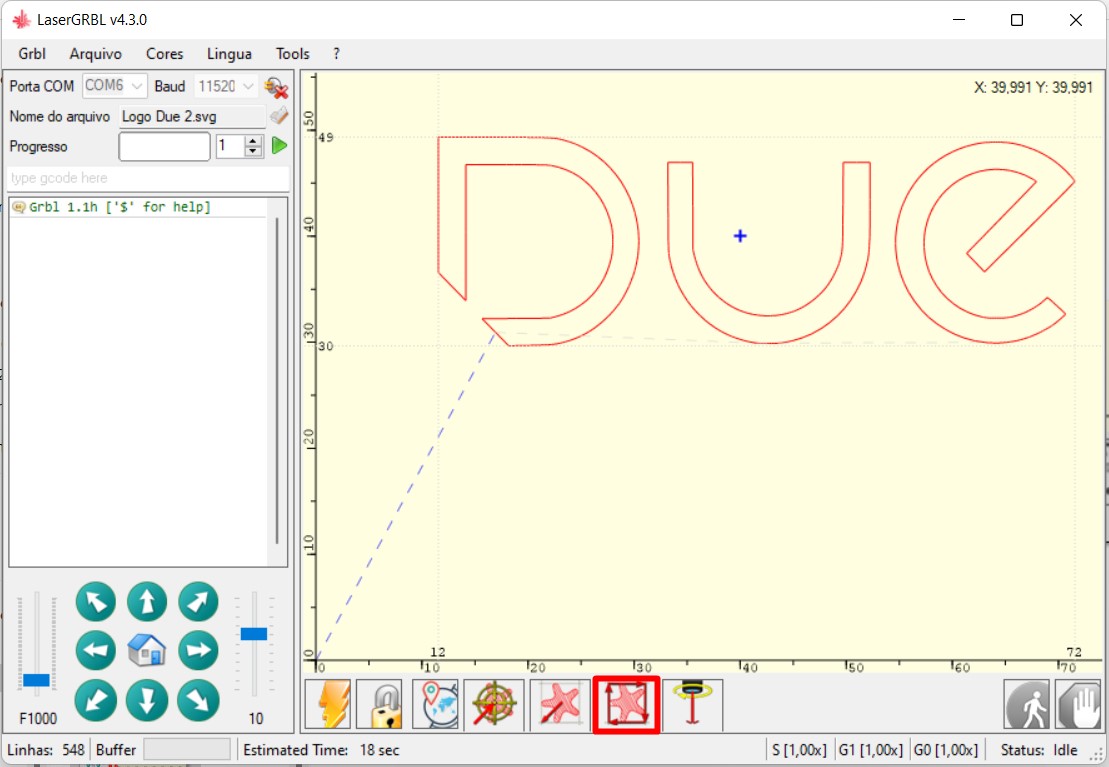
Task: Jog diagonally down-right with the arrow button
Action: tap(198, 700)
